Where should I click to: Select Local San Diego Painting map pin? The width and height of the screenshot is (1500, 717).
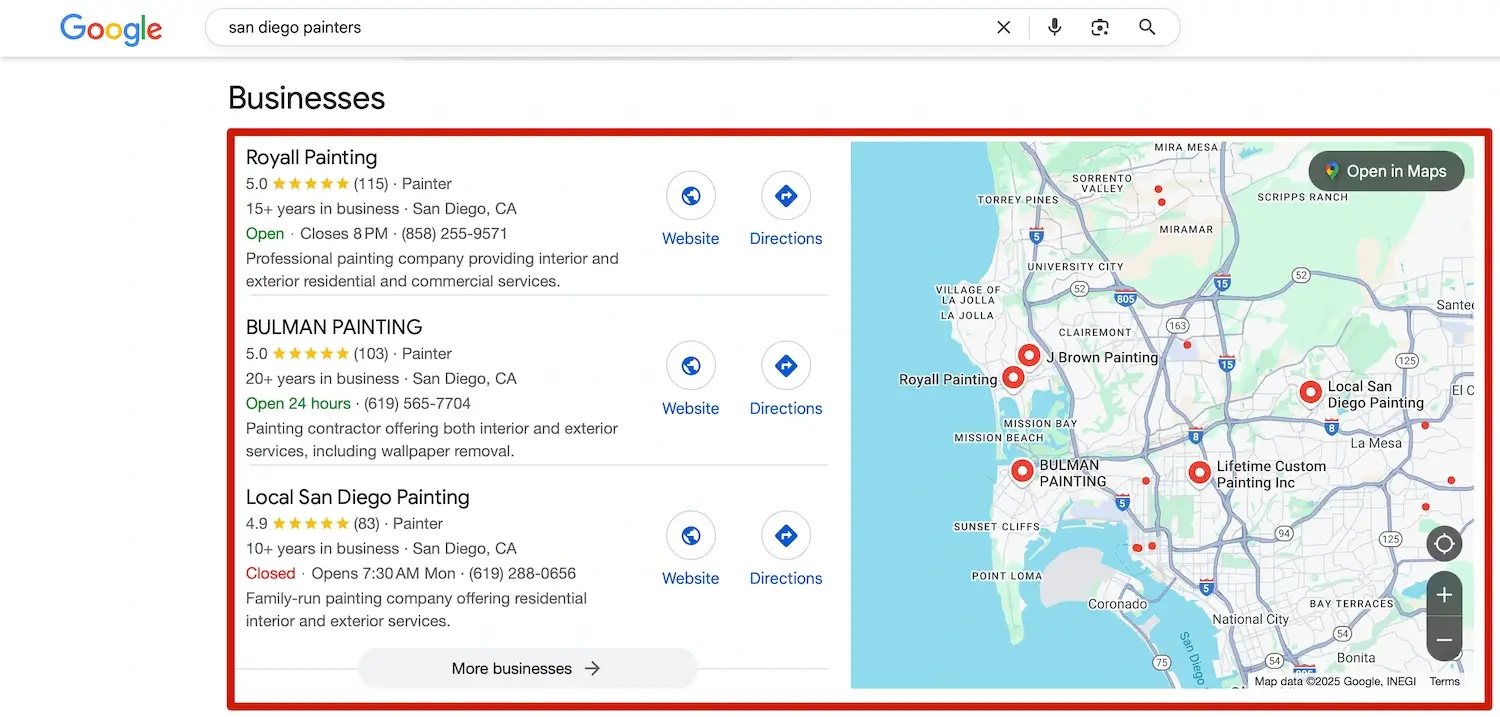1310,393
